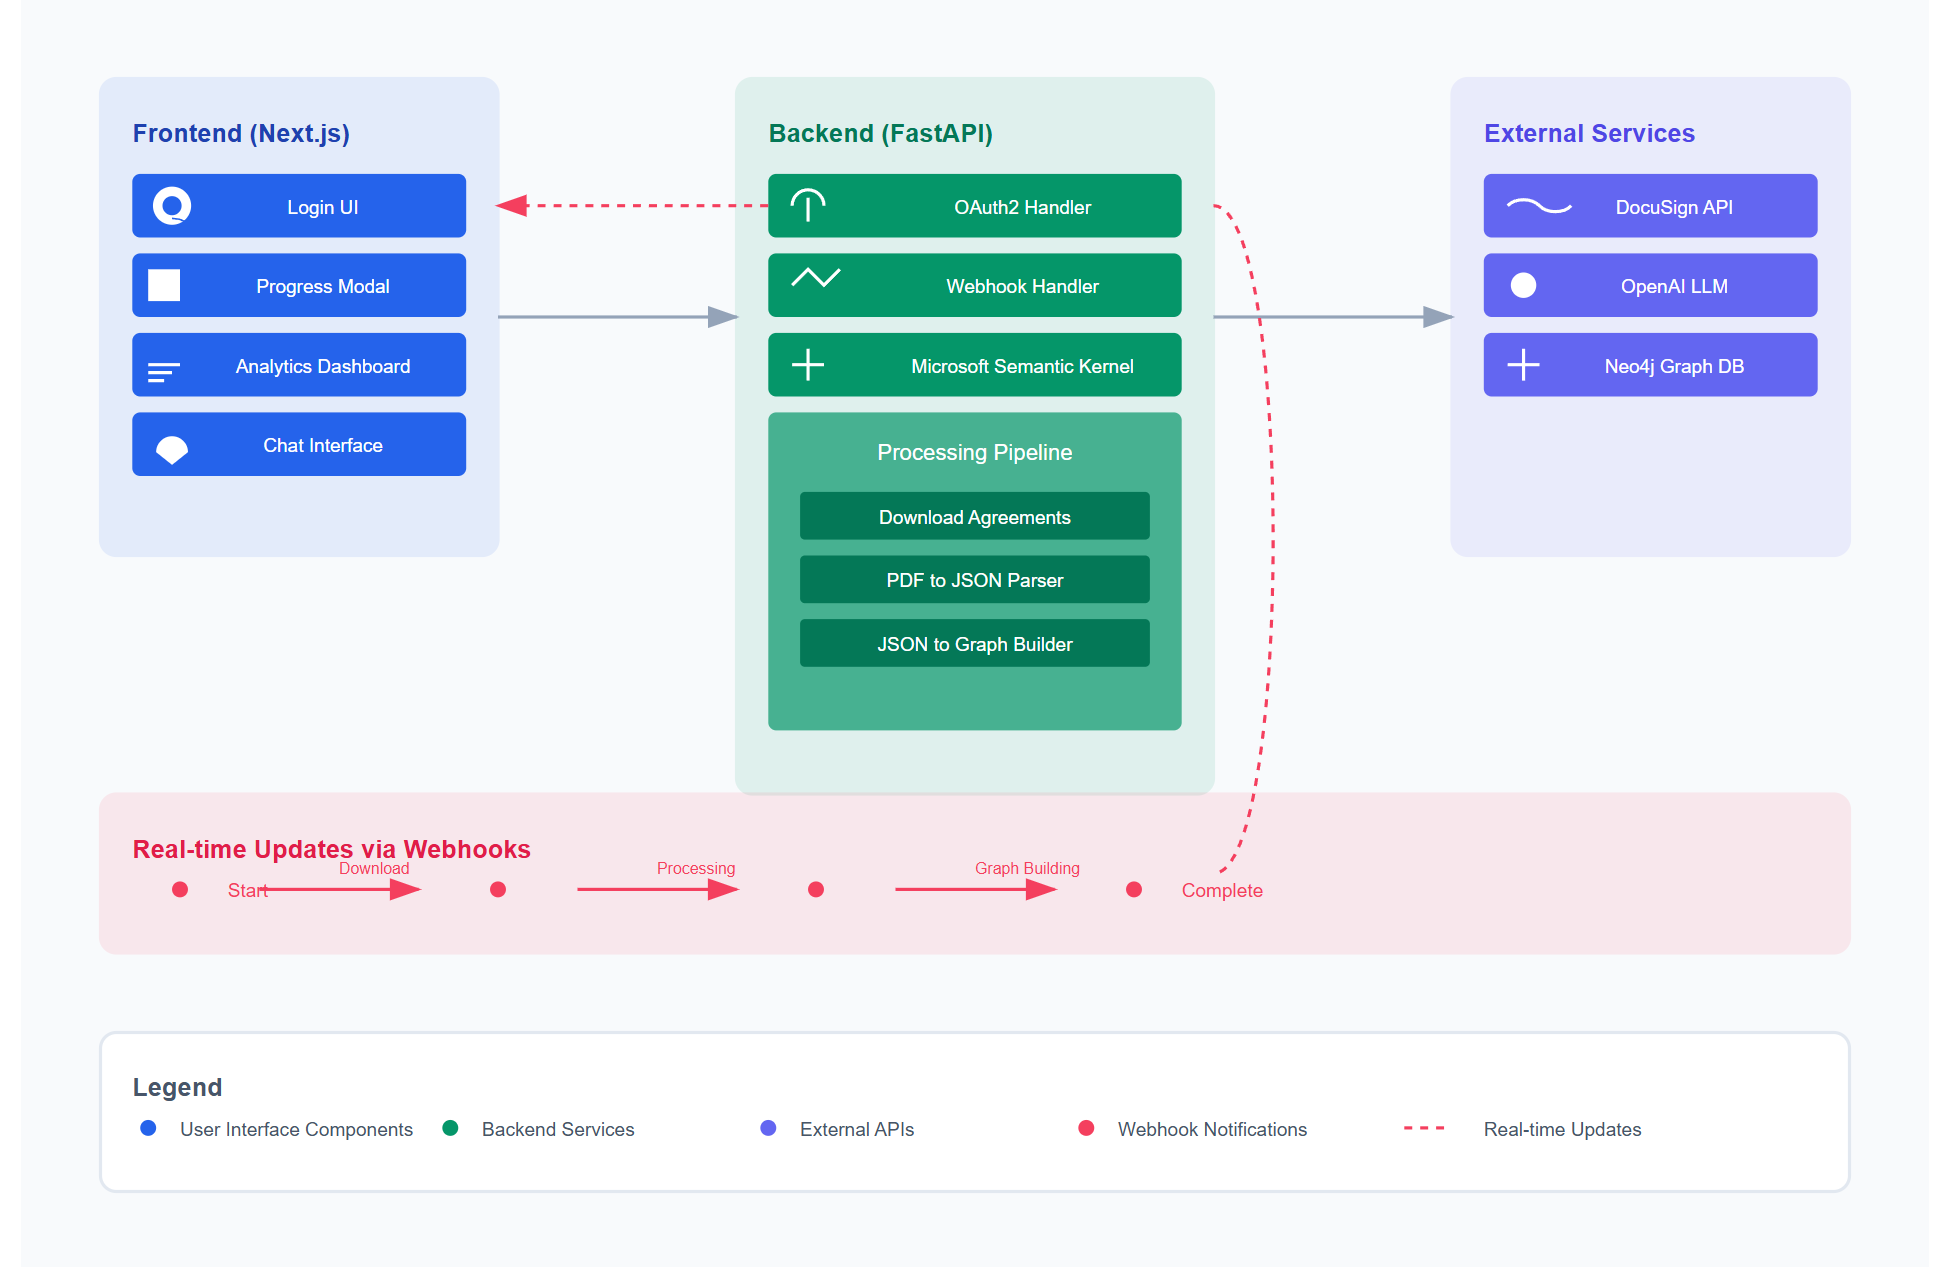1937x1267 pixels.
Task: Click the JSON to Graph Builder block
Action: coord(974,644)
